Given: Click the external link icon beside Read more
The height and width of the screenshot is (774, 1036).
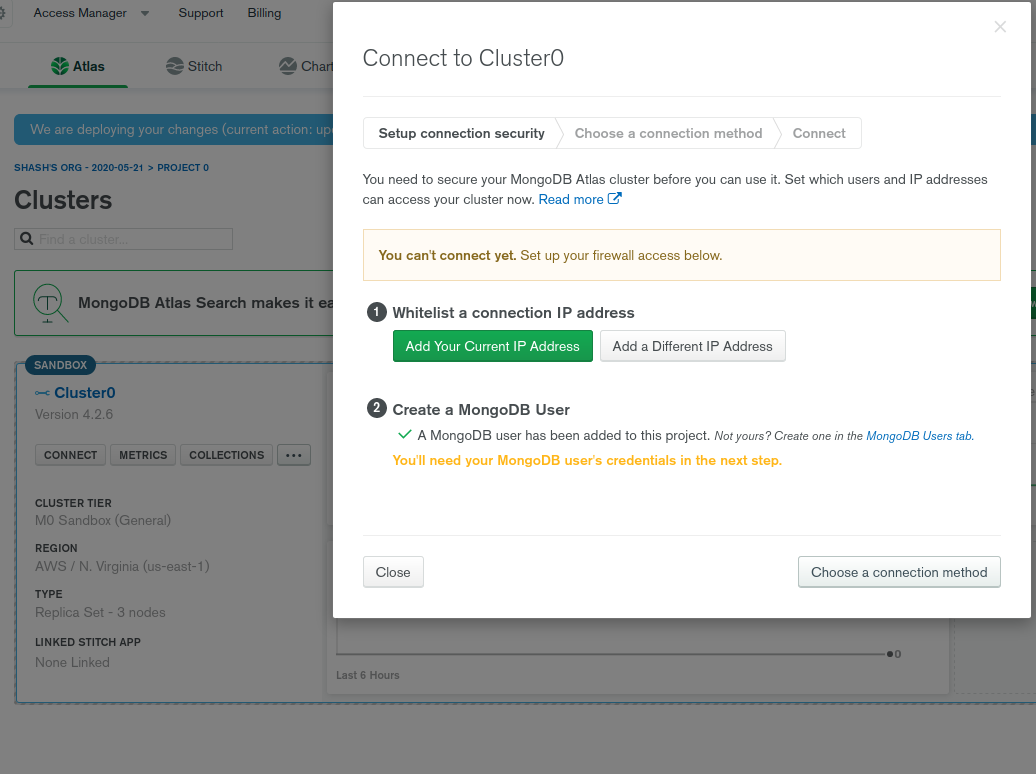Looking at the screenshot, I should pyautogui.click(x=615, y=199).
